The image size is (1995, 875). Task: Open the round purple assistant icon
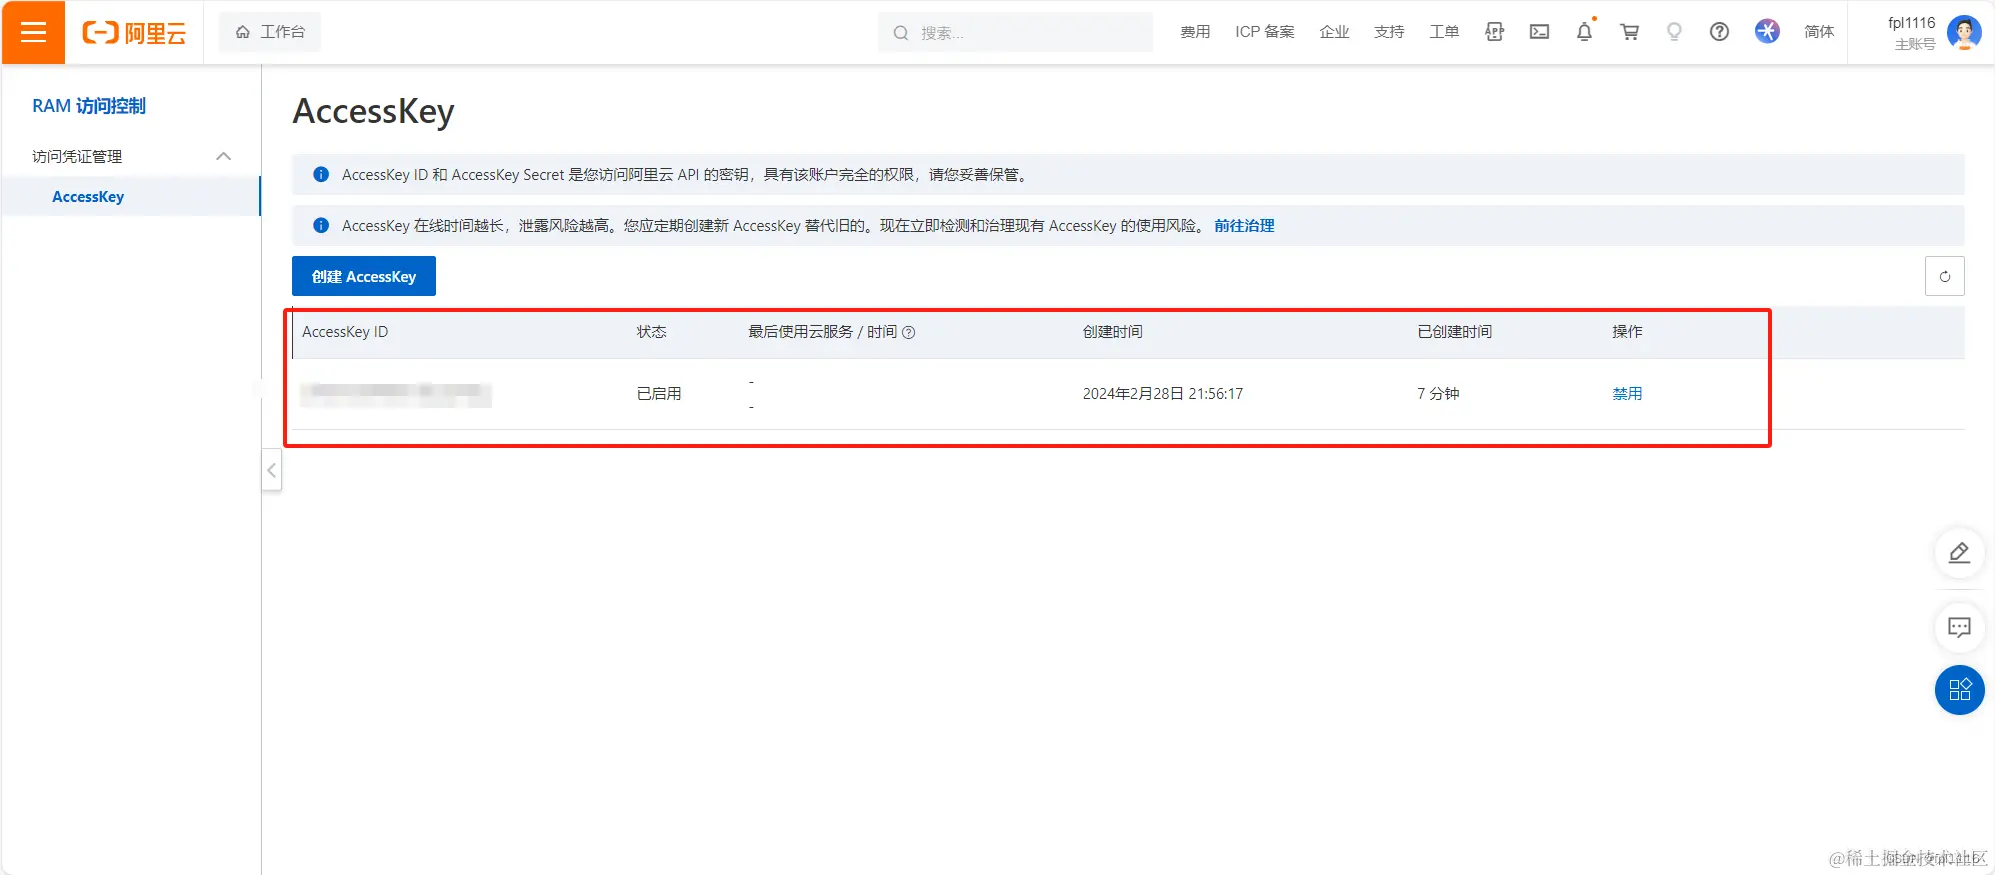pos(1767,32)
